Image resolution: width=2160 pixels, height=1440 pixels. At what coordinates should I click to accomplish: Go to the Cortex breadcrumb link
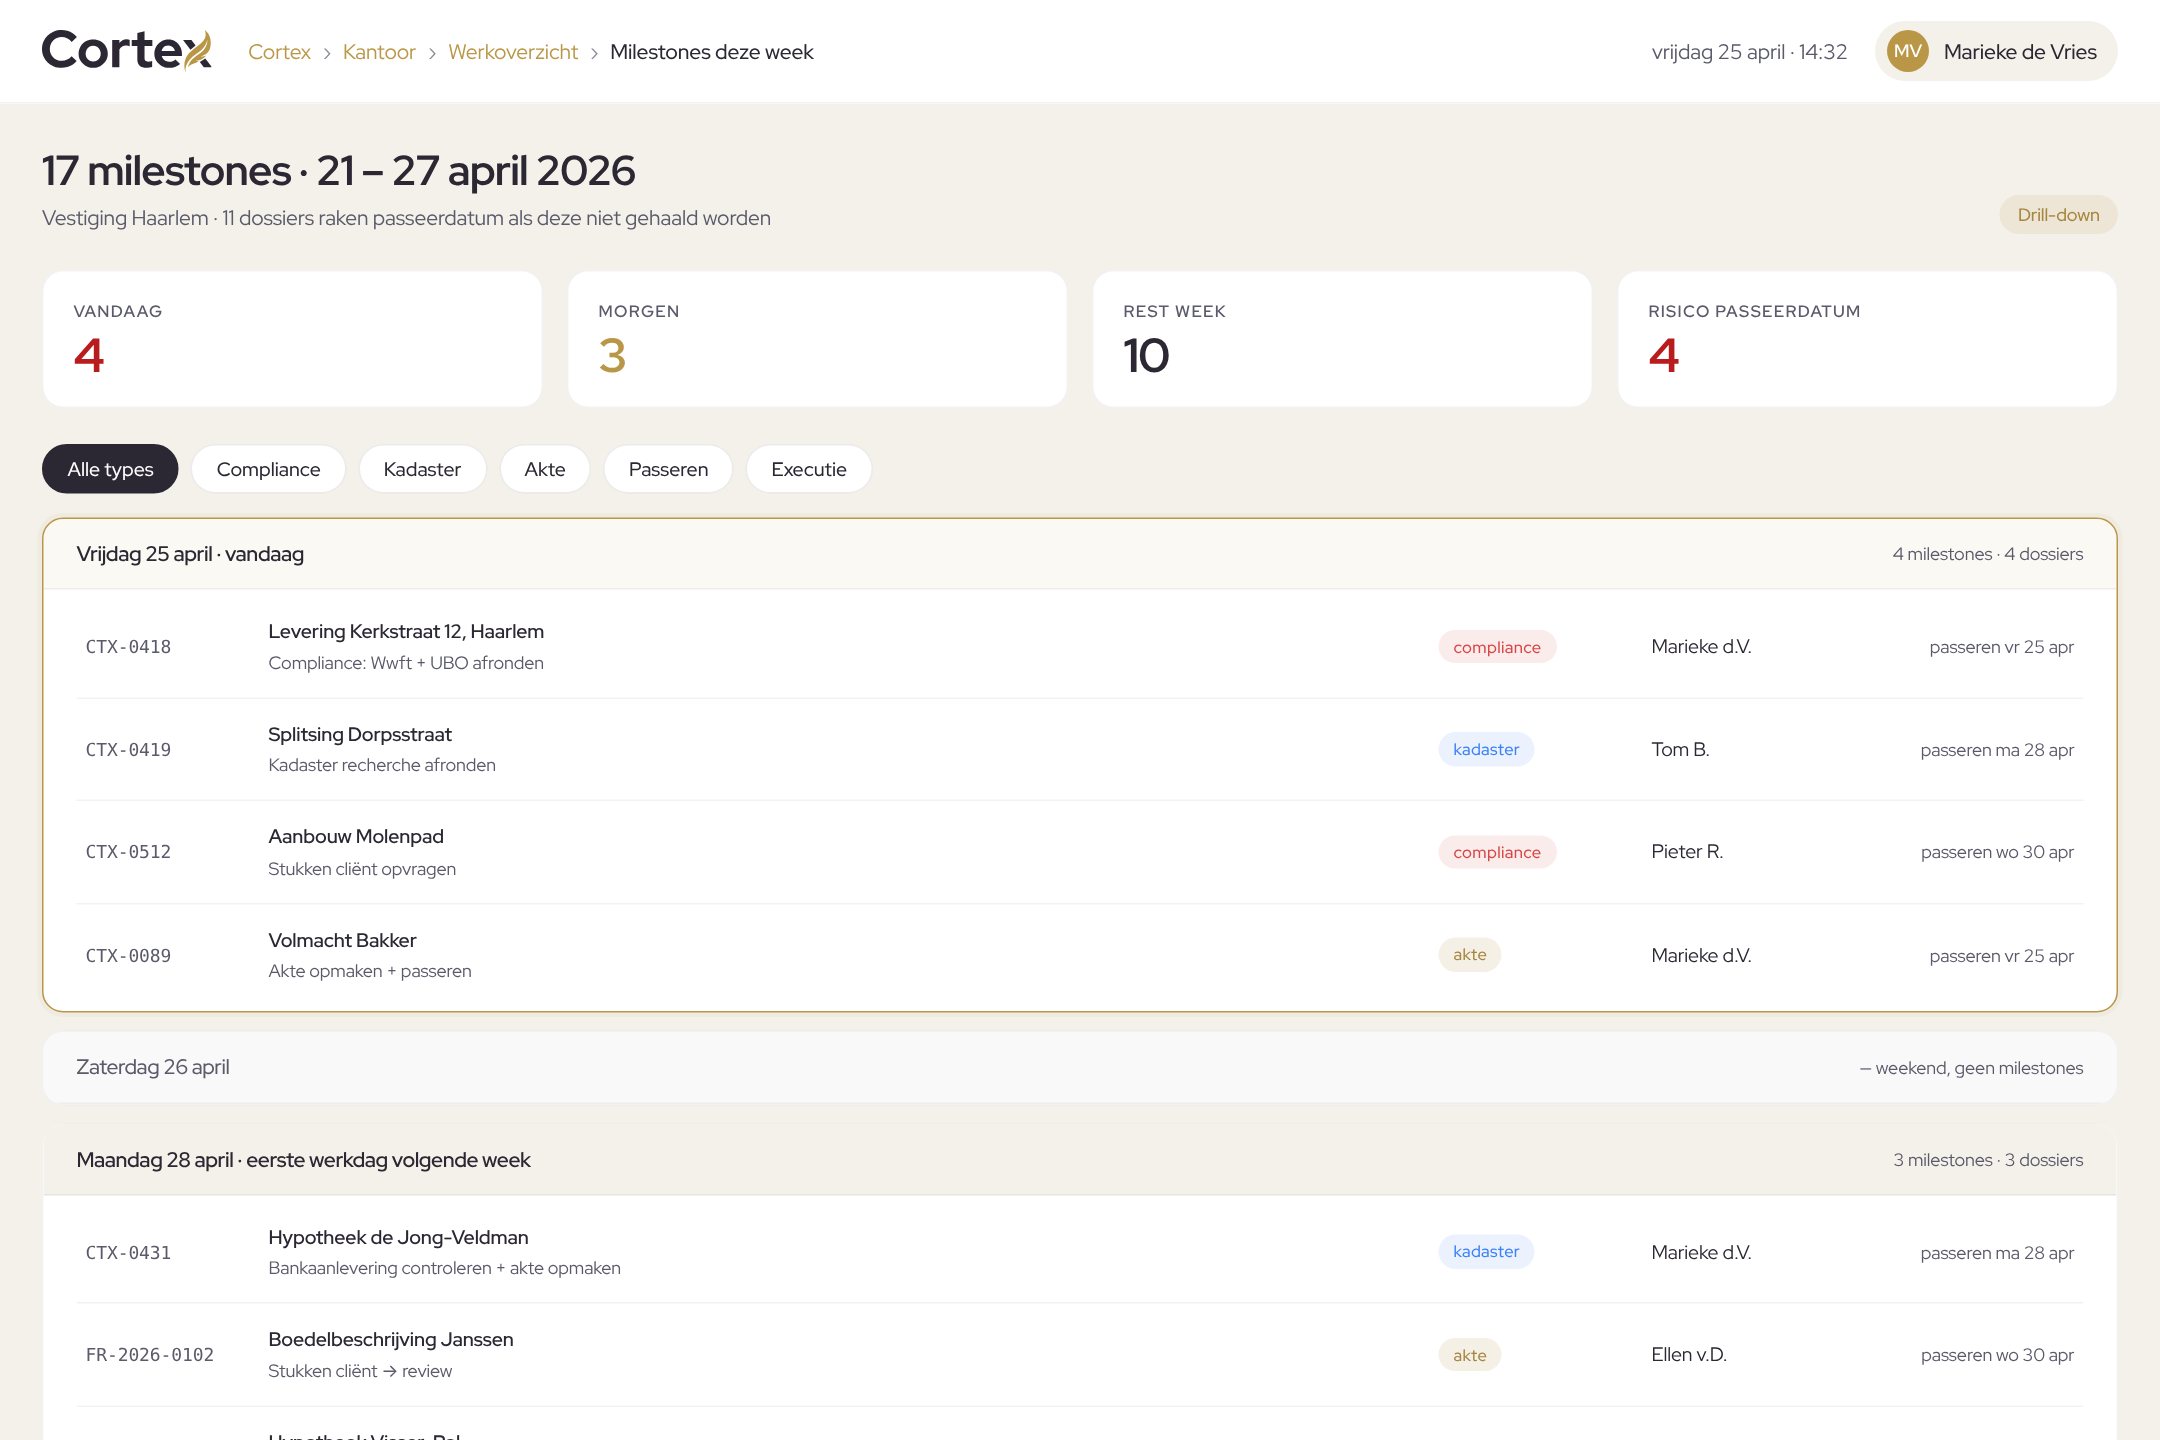[279, 52]
